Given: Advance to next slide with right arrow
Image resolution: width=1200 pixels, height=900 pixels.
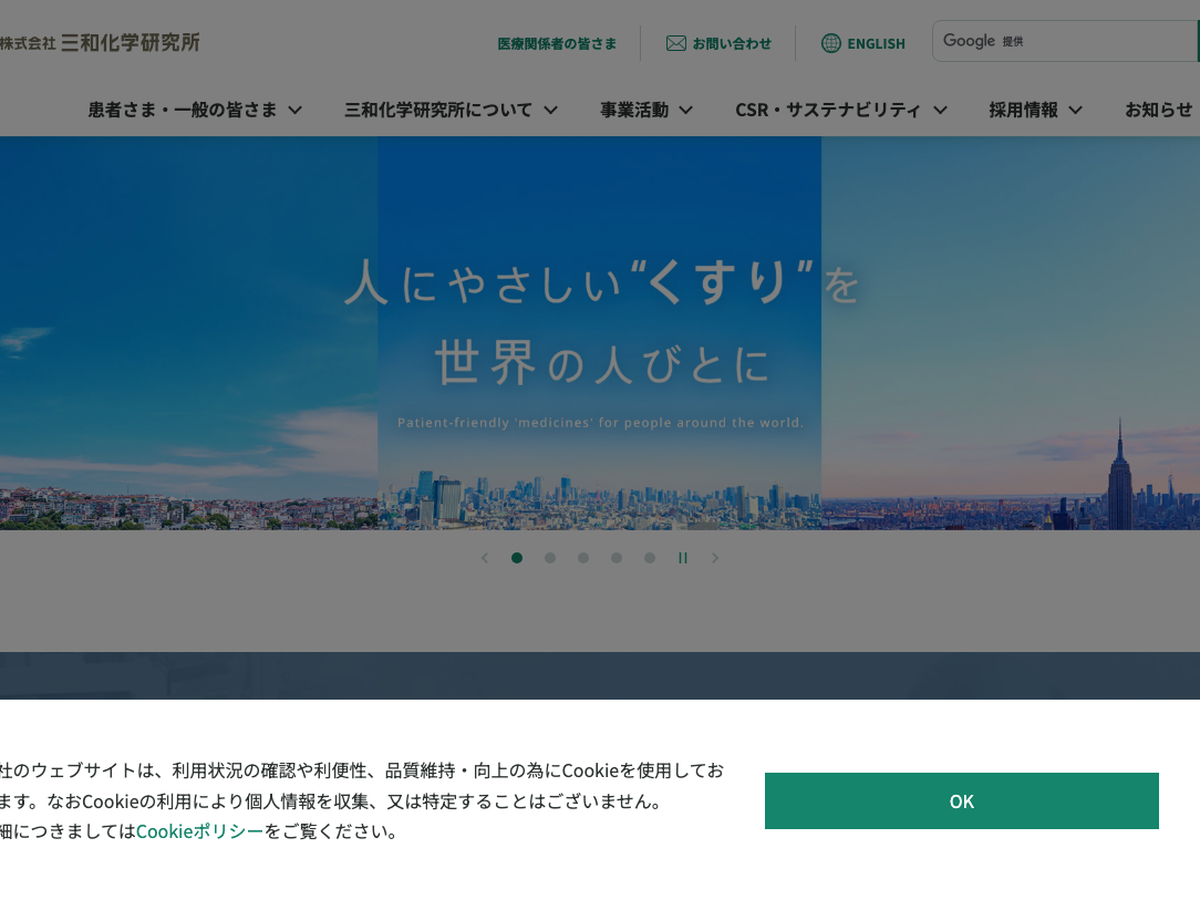Looking at the screenshot, I should click(715, 558).
